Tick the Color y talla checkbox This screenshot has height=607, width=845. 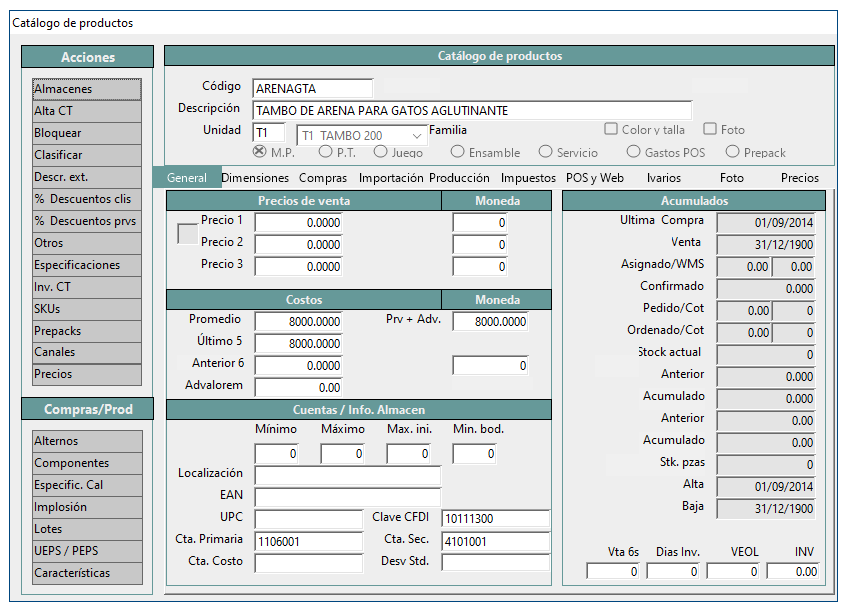point(611,129)
